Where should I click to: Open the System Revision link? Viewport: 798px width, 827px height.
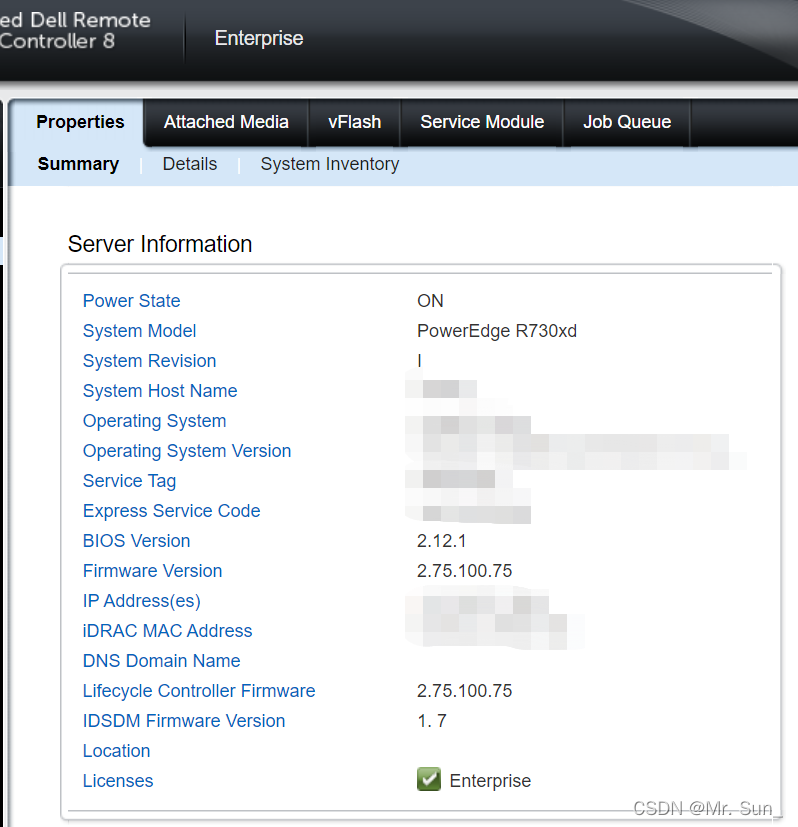pos(149,361)
